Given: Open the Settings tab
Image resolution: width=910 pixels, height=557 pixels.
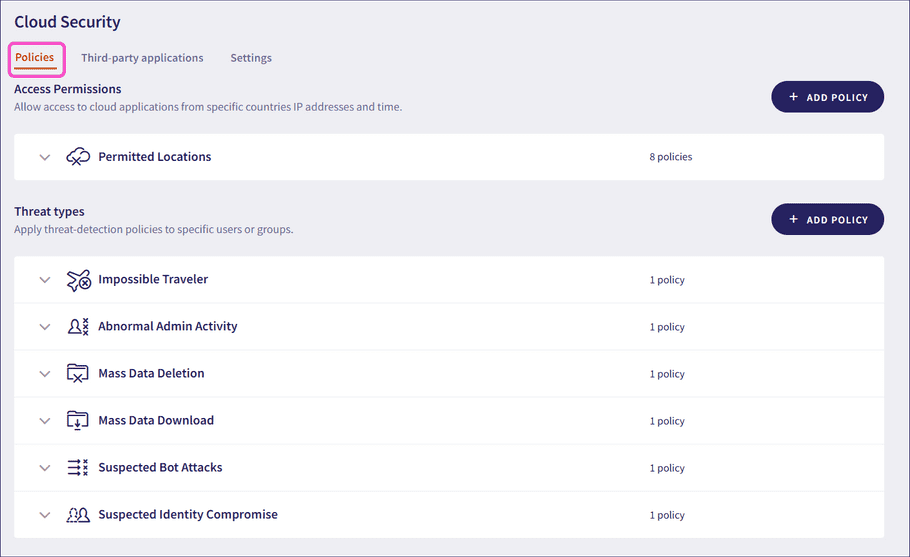Looking at the screenshot, I should coord(251,58).
